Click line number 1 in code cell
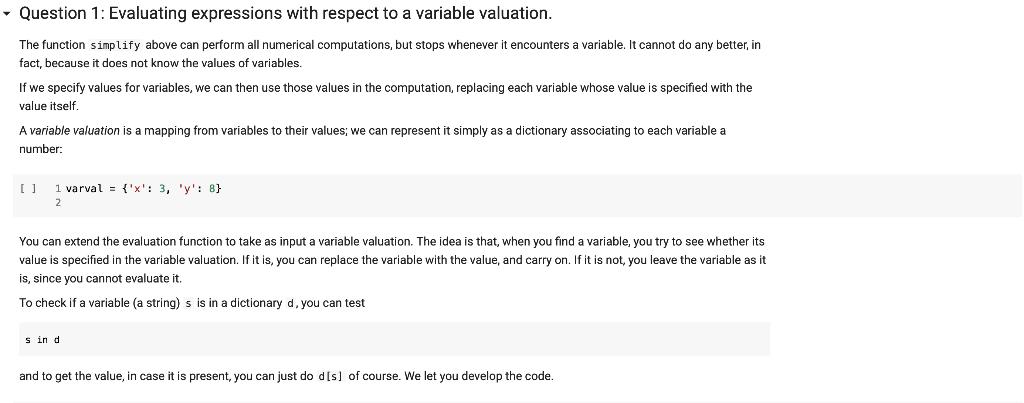The height and width of the screenshot is (403, 1024). tap(58, 189)
